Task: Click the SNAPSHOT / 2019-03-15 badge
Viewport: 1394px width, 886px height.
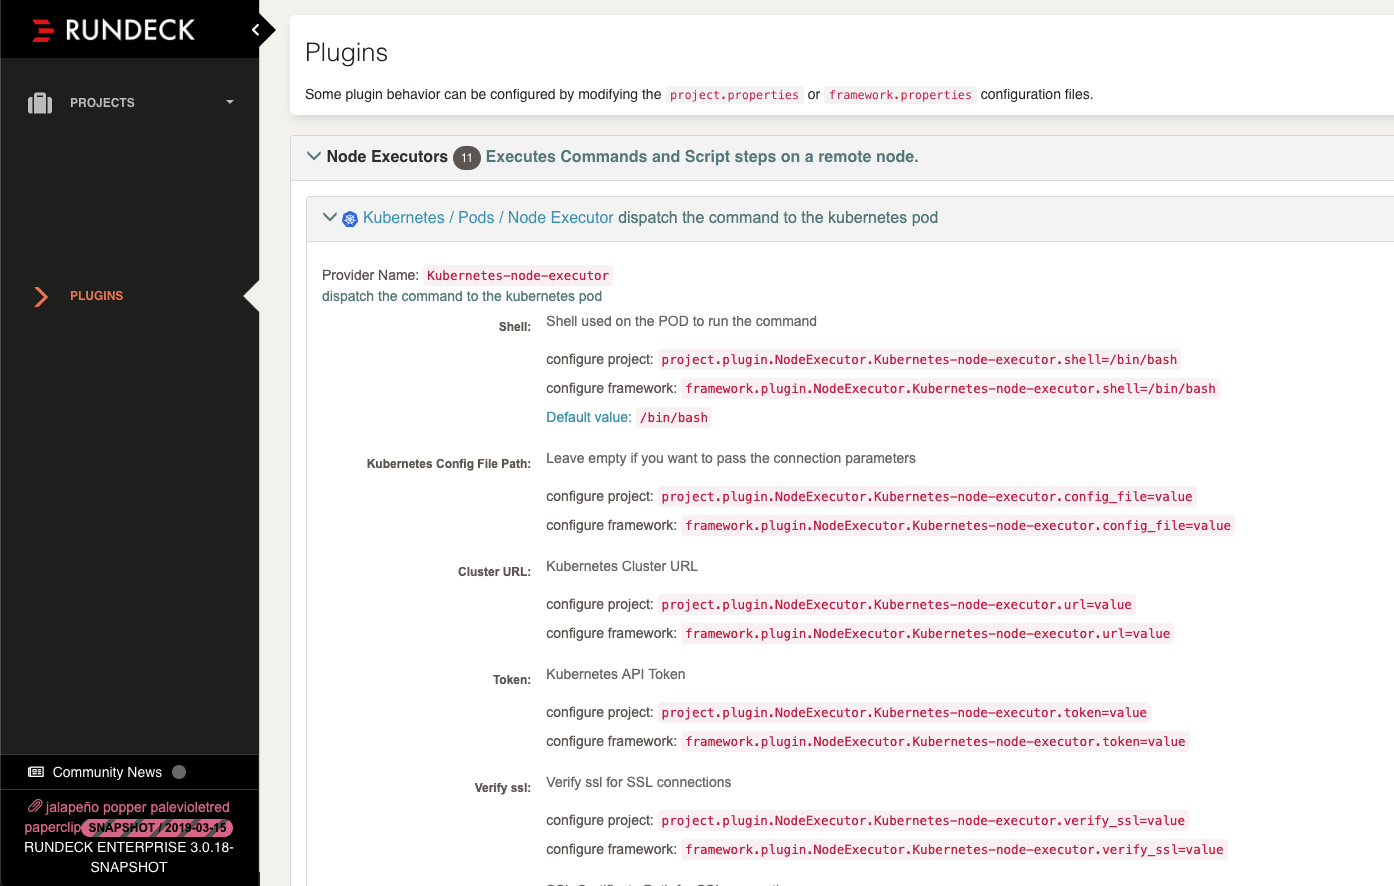Action: pos(155,827)
